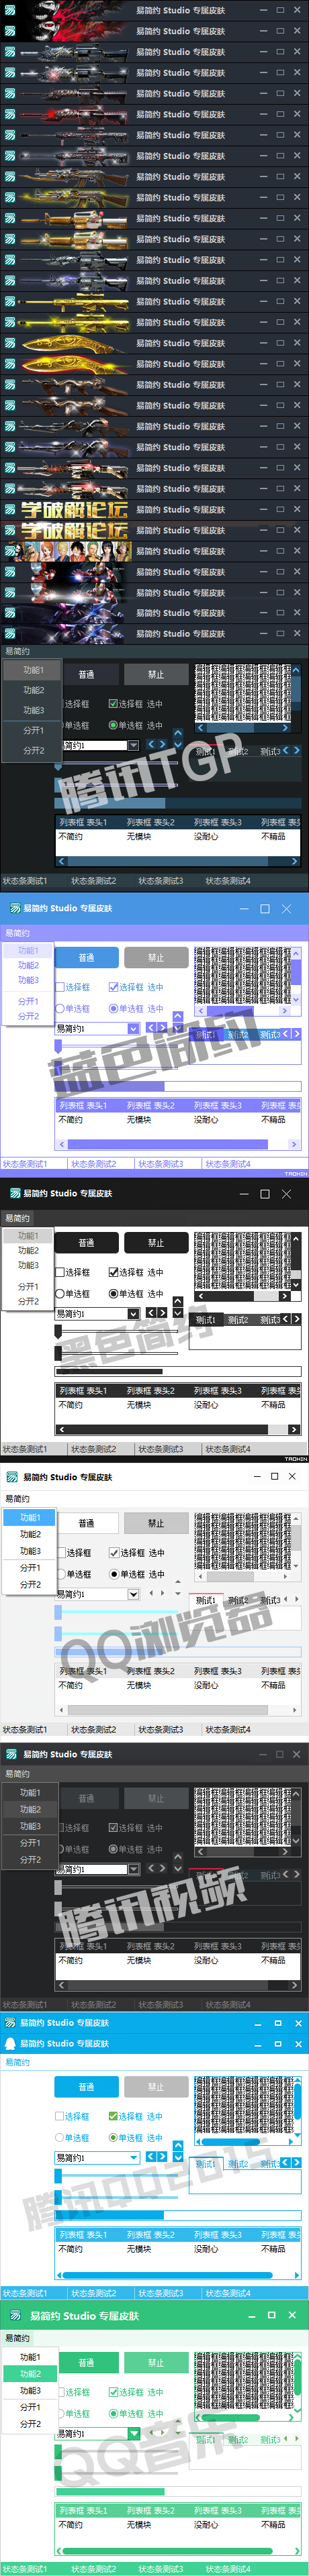Click the left spinner arrow in the black-skin window
The height and width of the screenshot is (2576, 309).
coord(151,1312)
